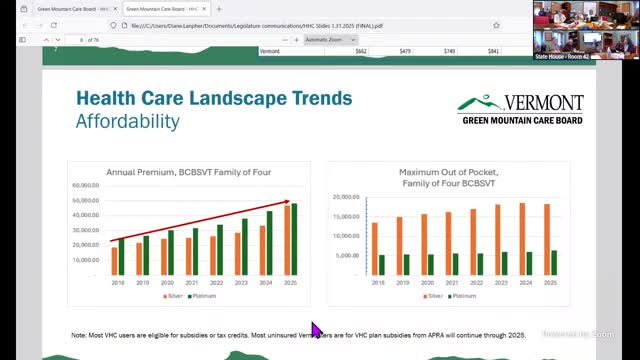Click the 2025 axis label in the premium chart
This screenshot has width=640, height=360.
click(x=290, y=282)
